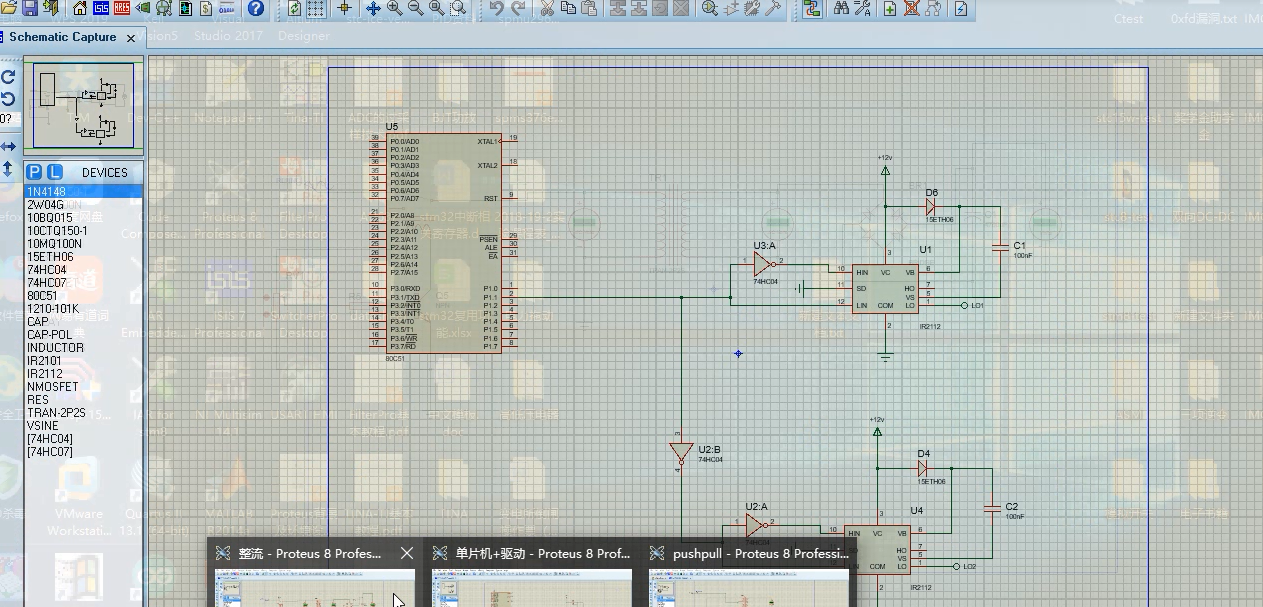Click the Save Project icon
Viewport: 1263px width, 607px height.
click(x=30, y=8)
